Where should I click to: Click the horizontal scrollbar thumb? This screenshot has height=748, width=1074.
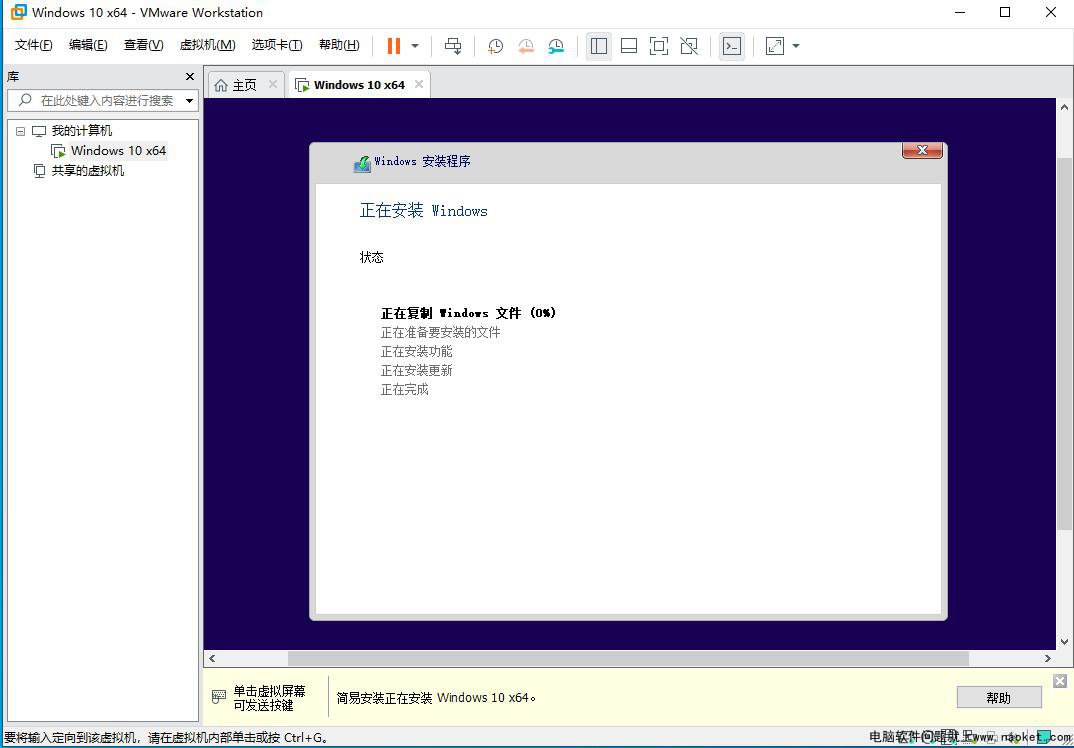[628, 658]
